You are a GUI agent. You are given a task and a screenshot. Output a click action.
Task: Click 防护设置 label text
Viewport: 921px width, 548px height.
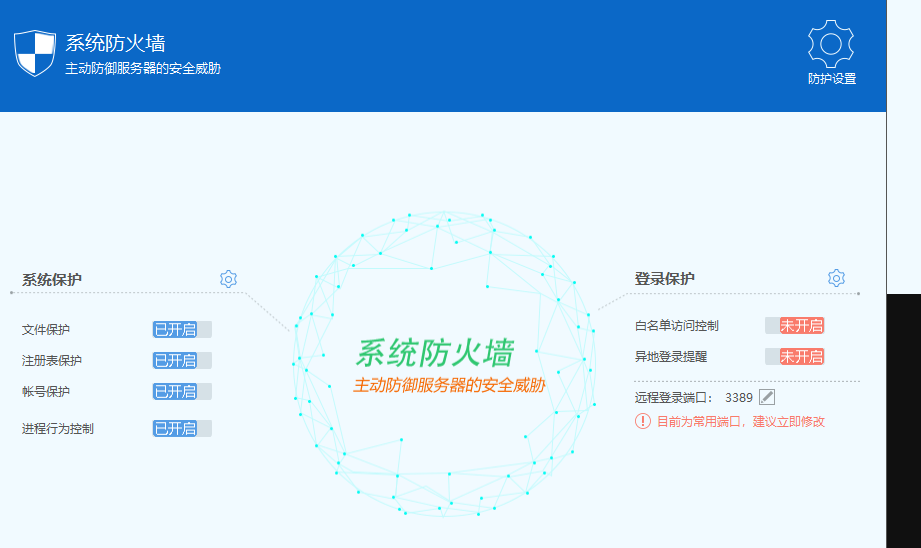pyautogui.click(x=832, y=79)
